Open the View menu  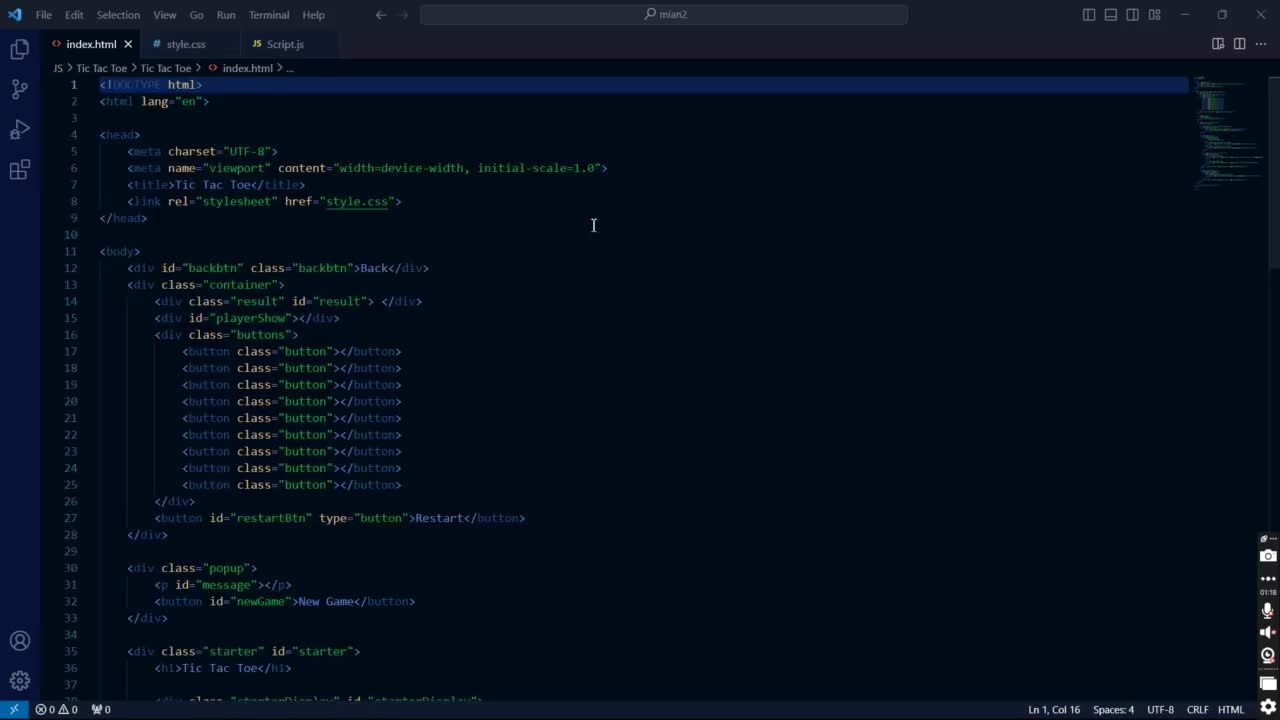(x=165, y=15)
